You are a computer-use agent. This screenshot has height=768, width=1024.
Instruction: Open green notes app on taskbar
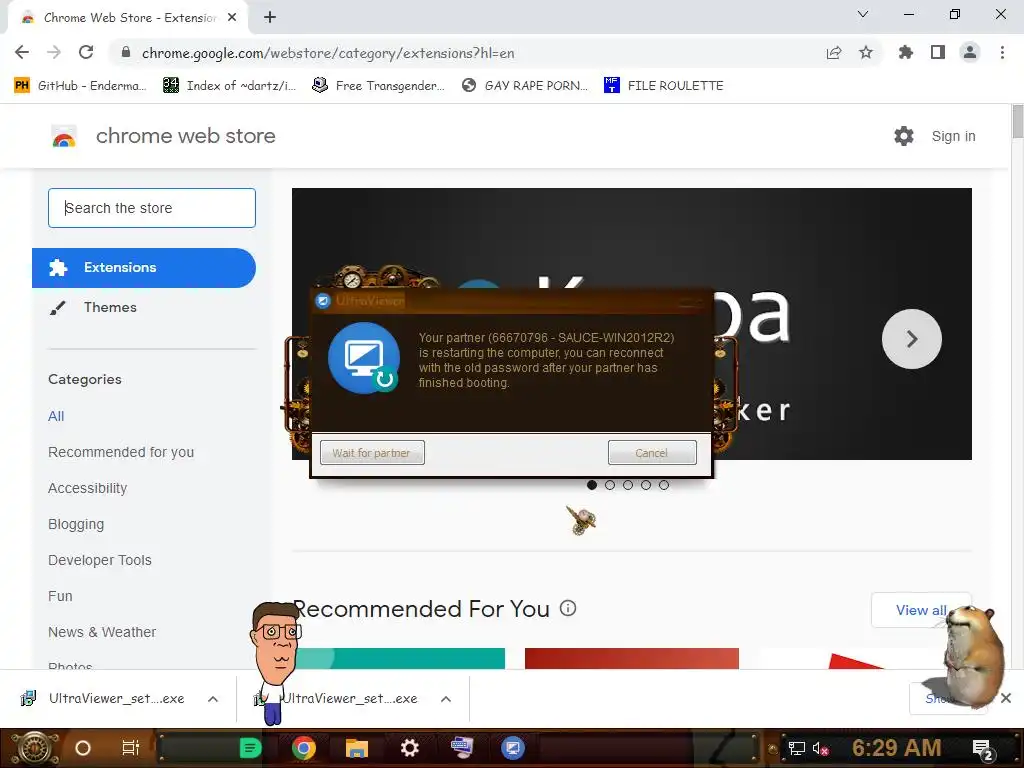point(250,748)
